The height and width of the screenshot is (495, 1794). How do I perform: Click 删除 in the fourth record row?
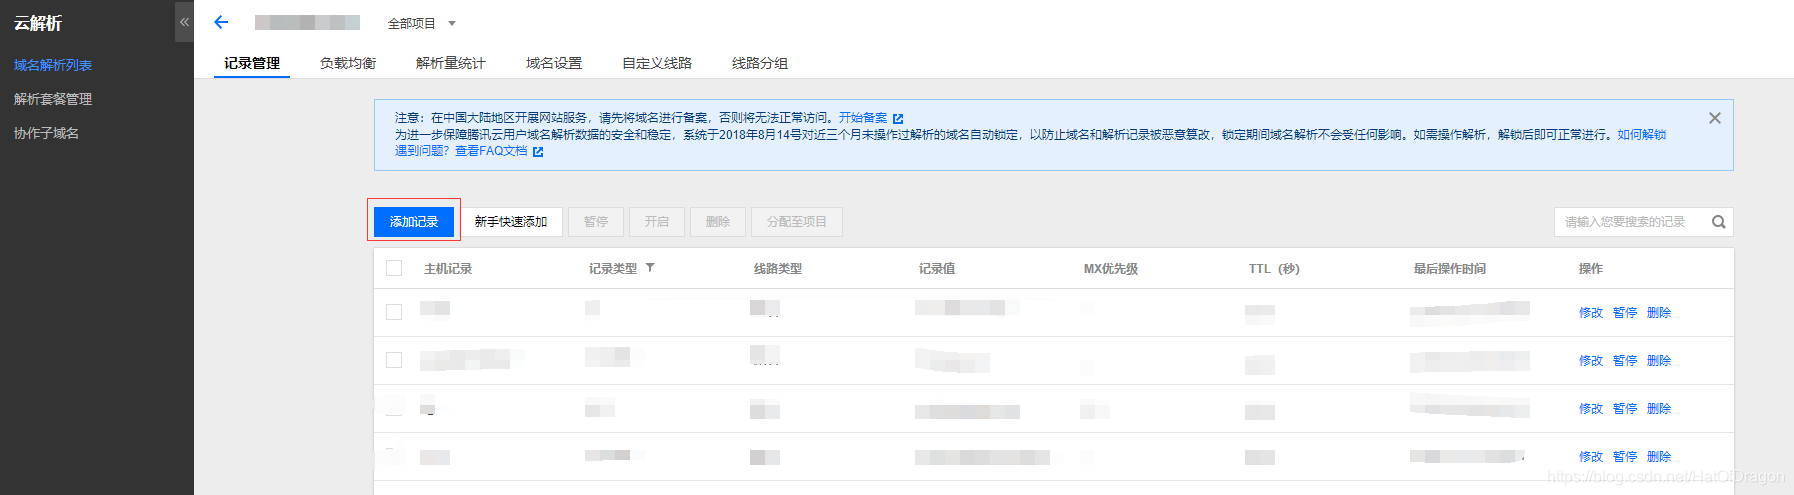pyautogui.click(x=1659, y=457)
